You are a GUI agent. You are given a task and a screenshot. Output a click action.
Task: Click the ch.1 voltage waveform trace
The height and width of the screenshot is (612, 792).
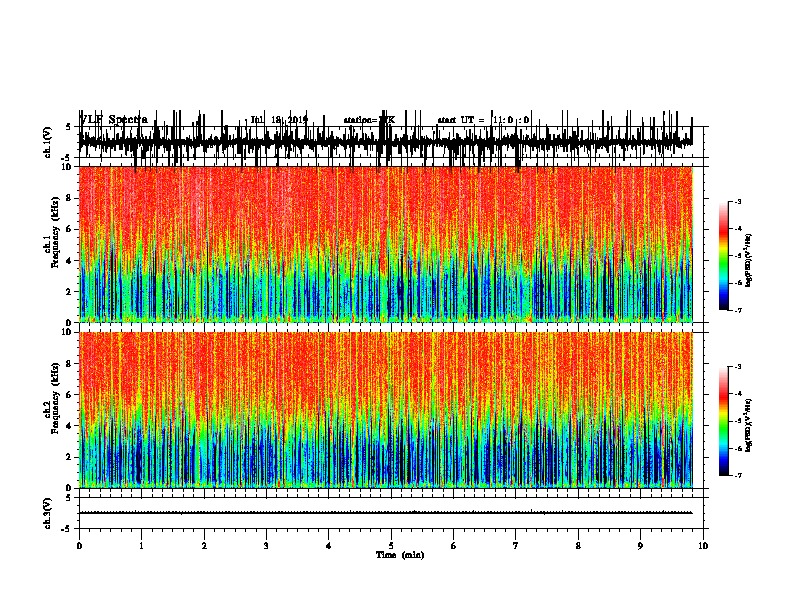[386, 140]
